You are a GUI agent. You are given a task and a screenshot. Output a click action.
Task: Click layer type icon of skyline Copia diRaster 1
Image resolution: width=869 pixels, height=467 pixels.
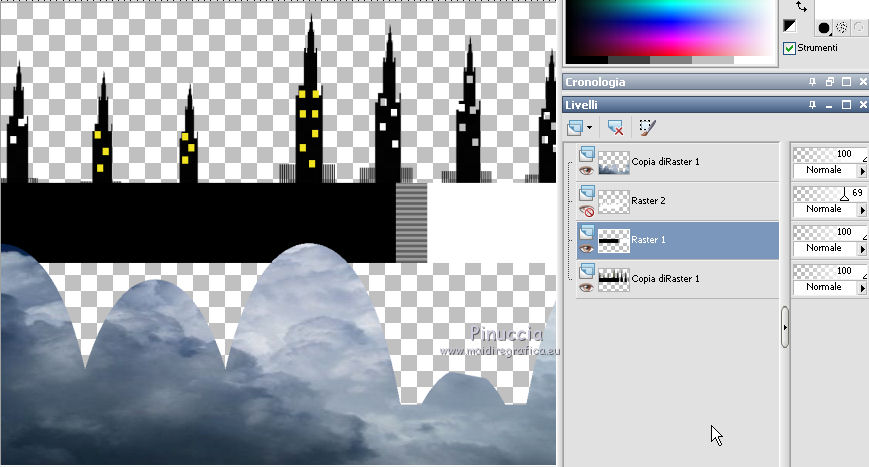tap(587, 270)
